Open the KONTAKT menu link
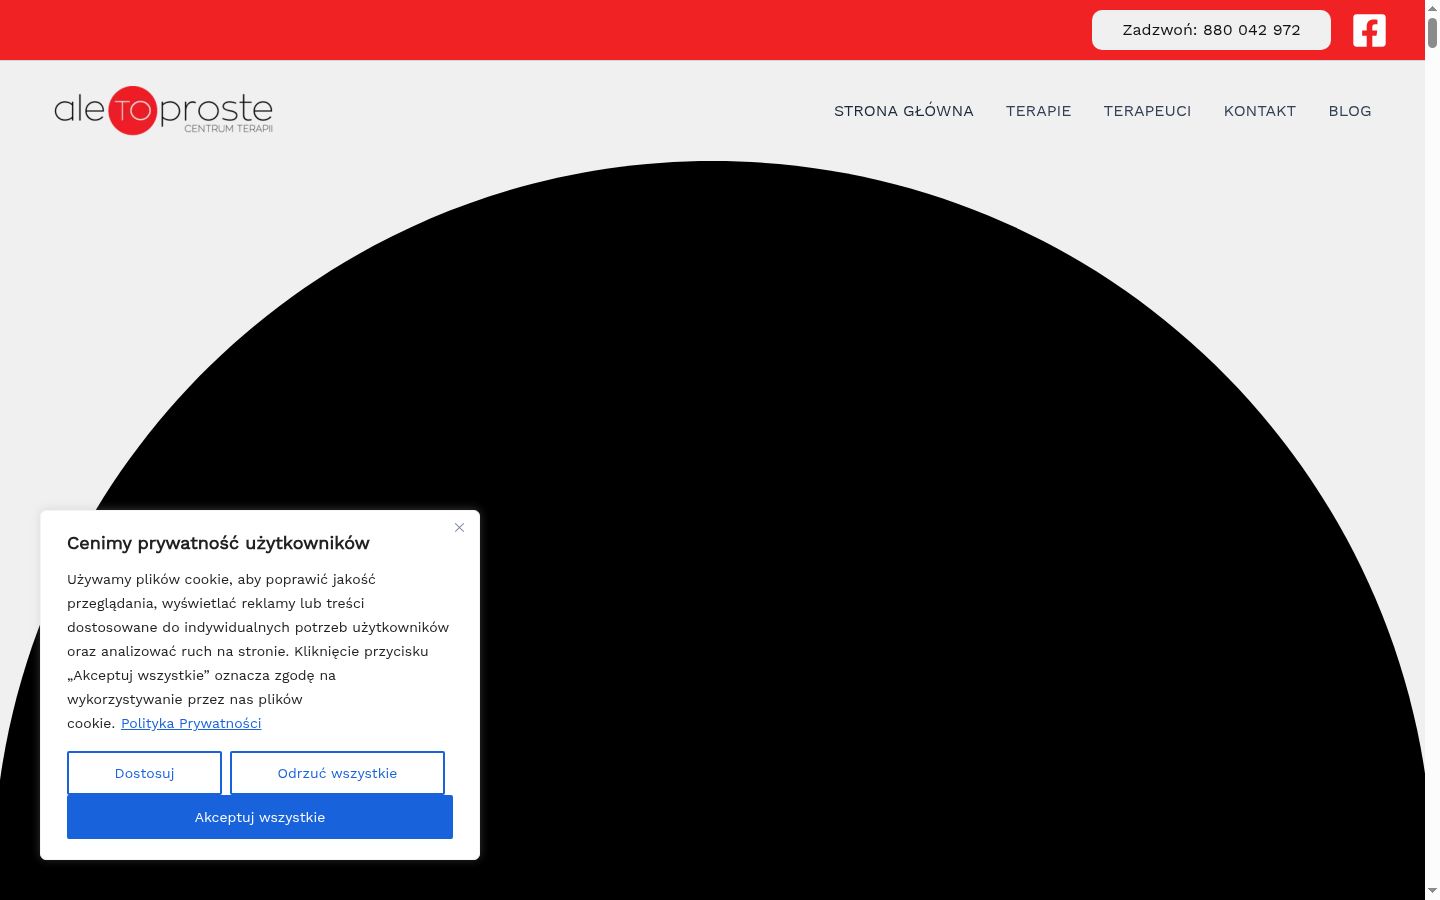The image size is (1440, 900). pyautogui.click(x=1260, y=111)
